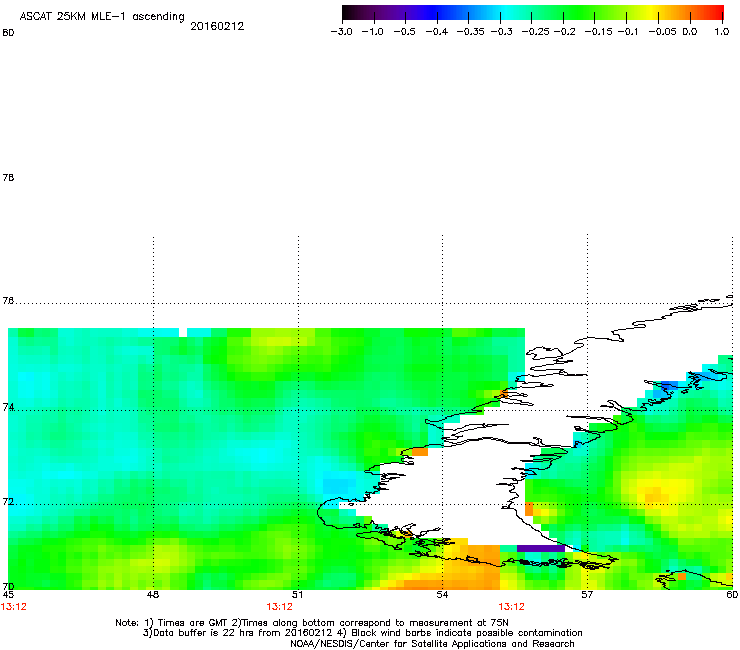
Task: Click the latitude label 76
Action: point(8,301)
